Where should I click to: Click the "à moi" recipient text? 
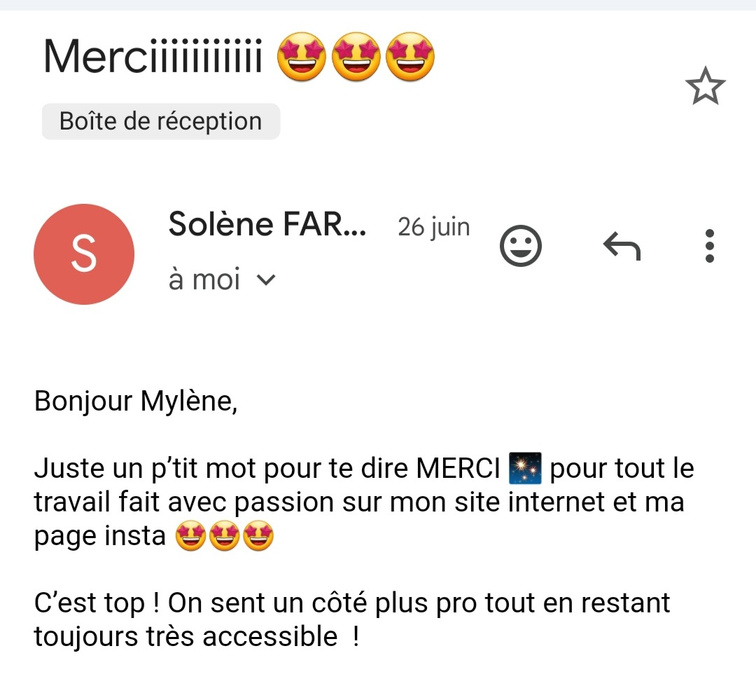pyautogui.click(x=204, y=280)
